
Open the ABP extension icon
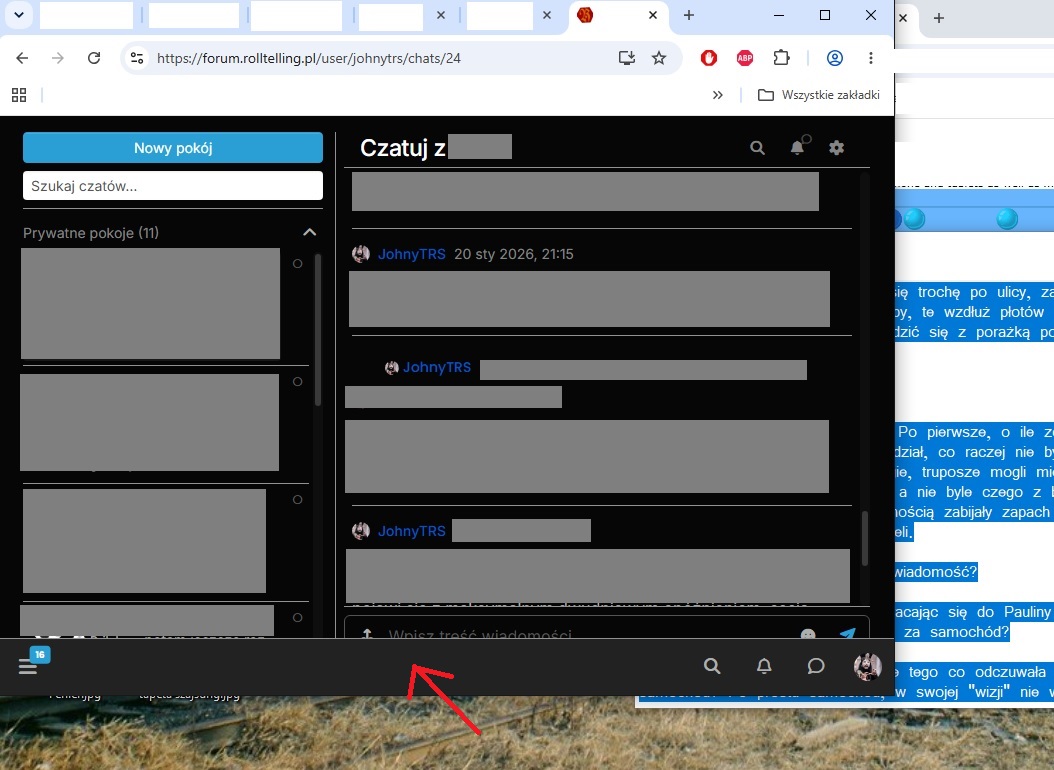[x=745, y=58]
